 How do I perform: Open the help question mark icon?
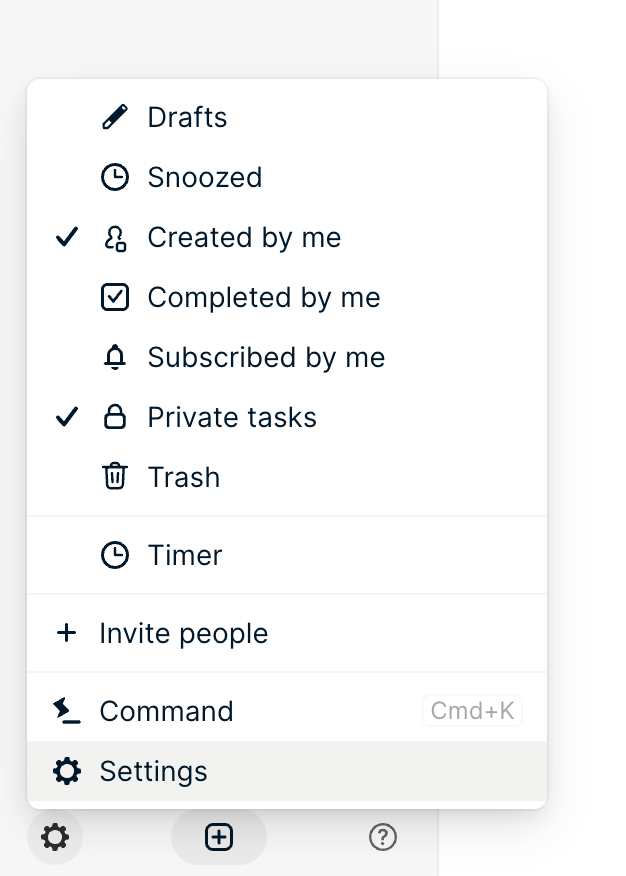(383, 837)
